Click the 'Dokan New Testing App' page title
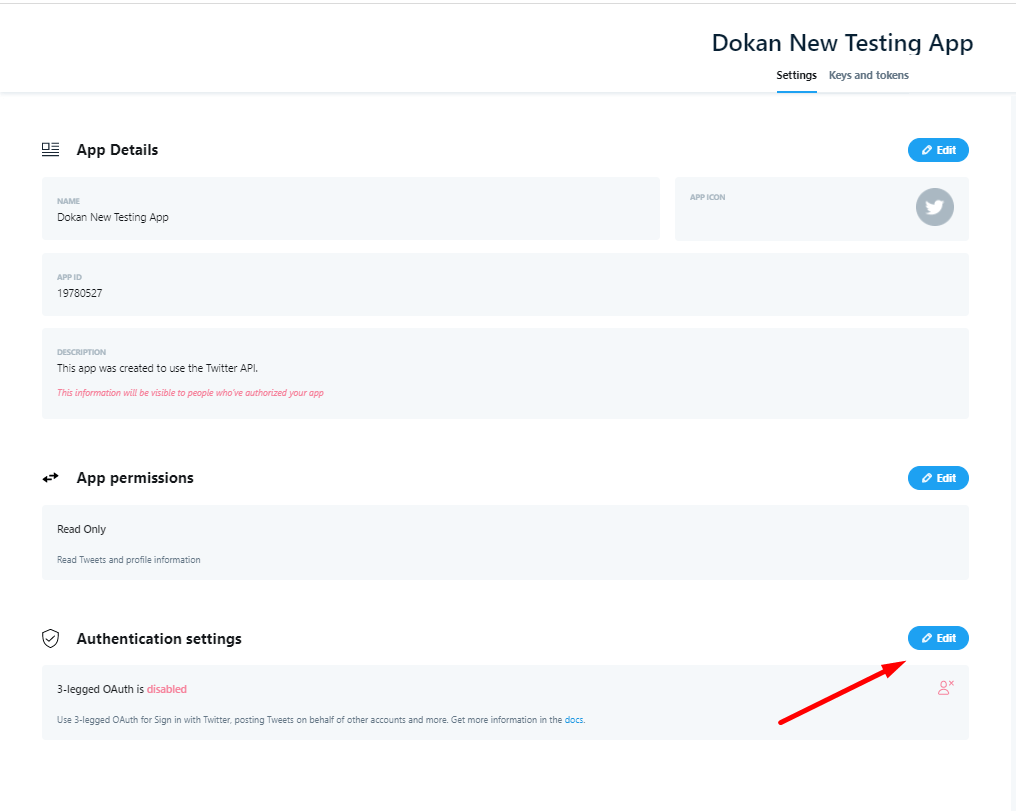Image resolution: width=1016 pixels, height=811 pixels. (842, 43)
